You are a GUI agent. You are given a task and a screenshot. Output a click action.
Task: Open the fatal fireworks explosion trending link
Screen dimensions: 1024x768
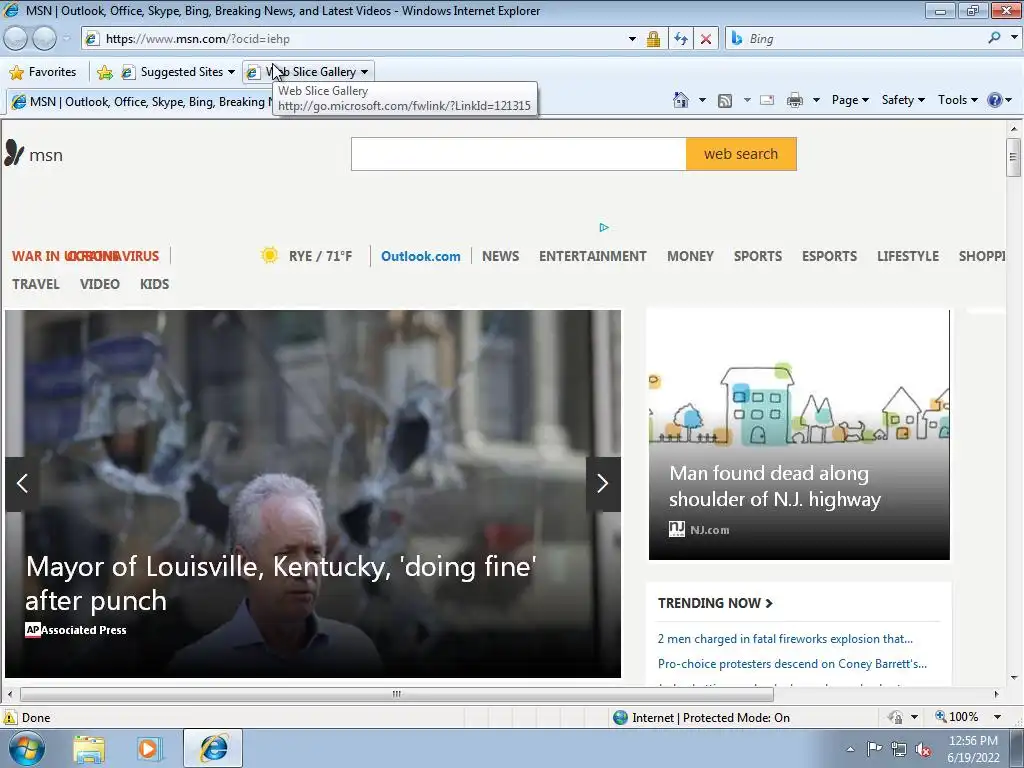tap(785, 639)
